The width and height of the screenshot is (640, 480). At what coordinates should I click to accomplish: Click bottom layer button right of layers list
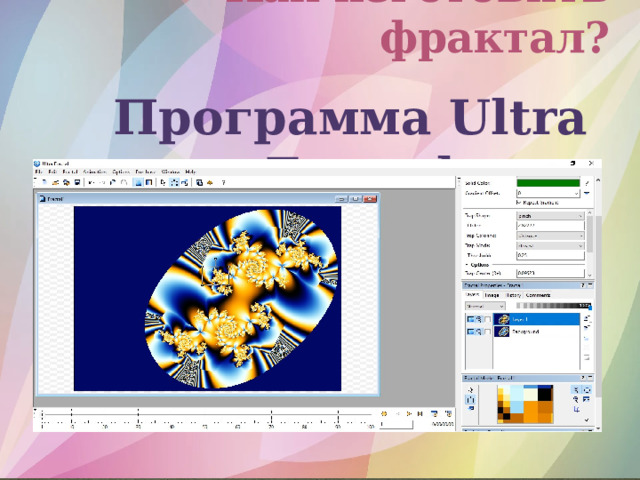[x=587, y=358]
